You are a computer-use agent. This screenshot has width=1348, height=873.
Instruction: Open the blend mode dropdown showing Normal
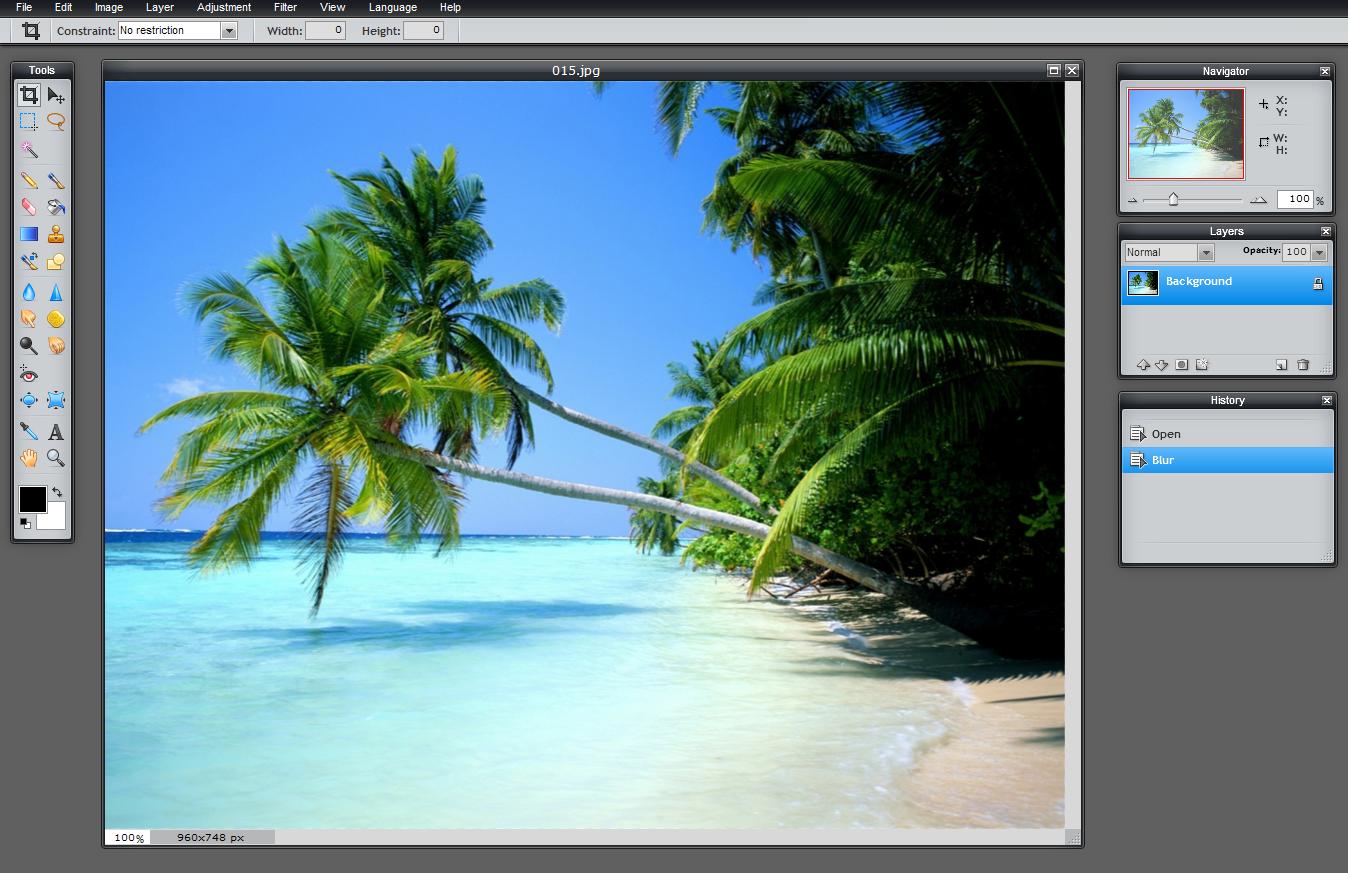tap(1205, 252)
